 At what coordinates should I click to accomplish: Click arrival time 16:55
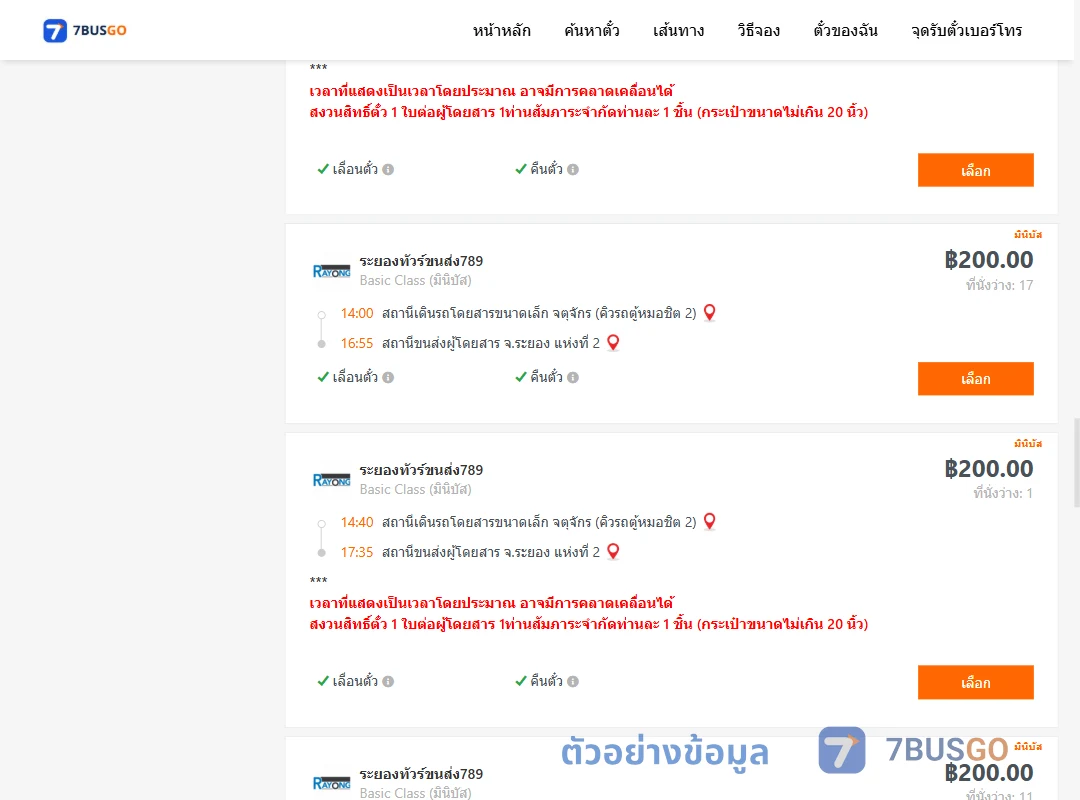pyautogui.click(x=357, y=343)
